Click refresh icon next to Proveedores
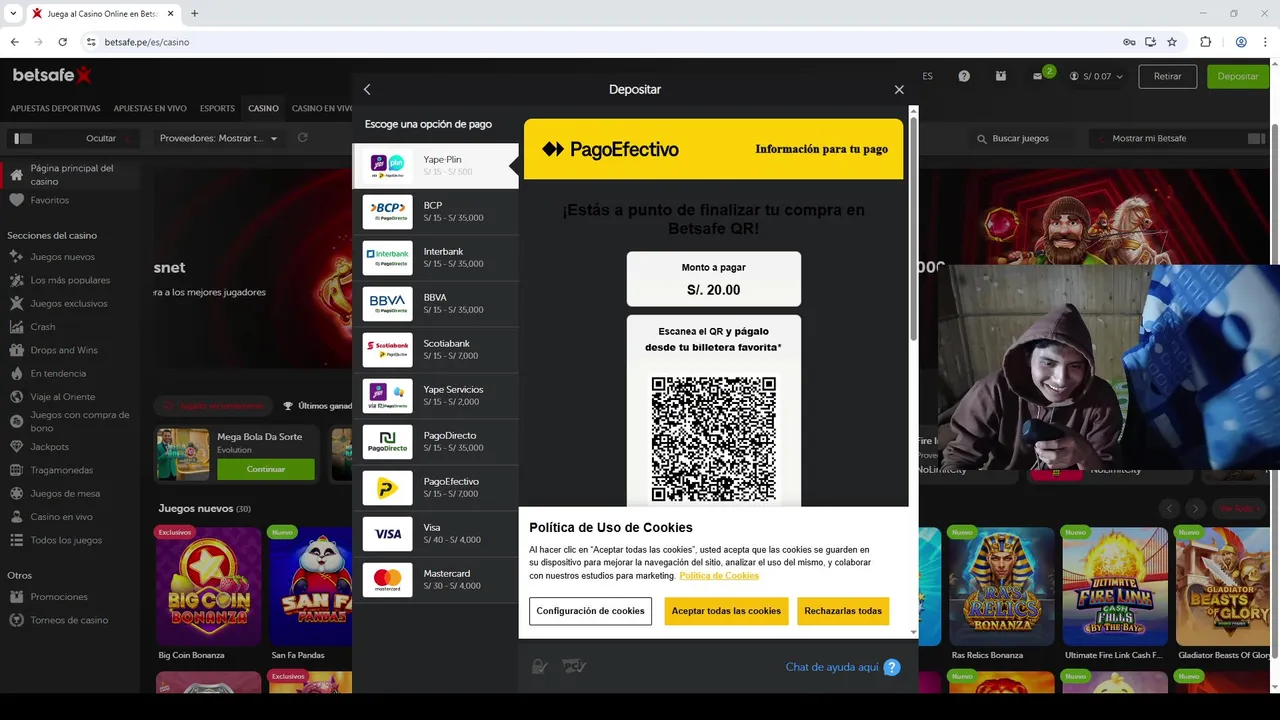This screenshot has height=720, width=1280. [x=303, y=138]
